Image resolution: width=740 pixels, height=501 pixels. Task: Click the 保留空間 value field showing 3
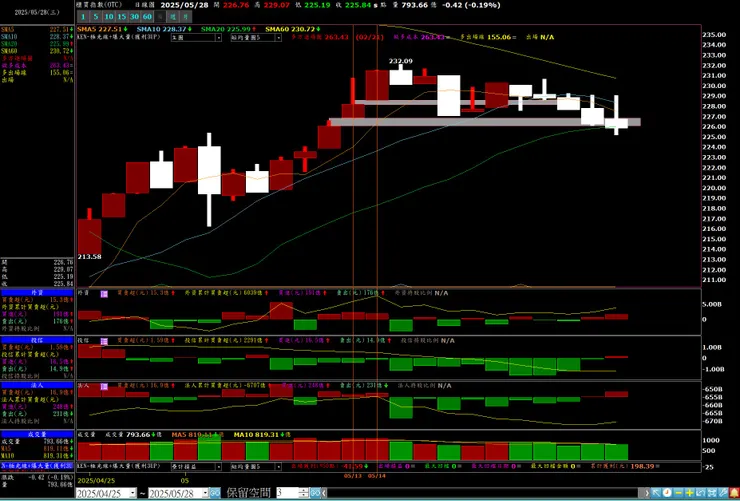click(287, 493)
